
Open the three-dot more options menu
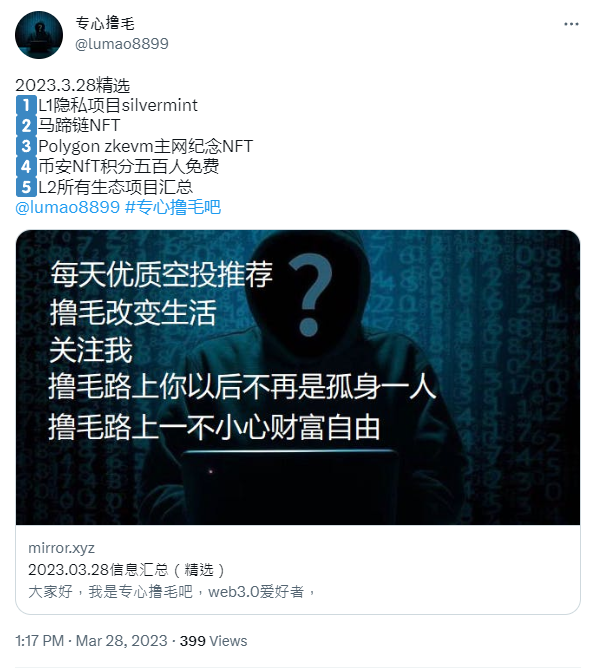[571, 24]
